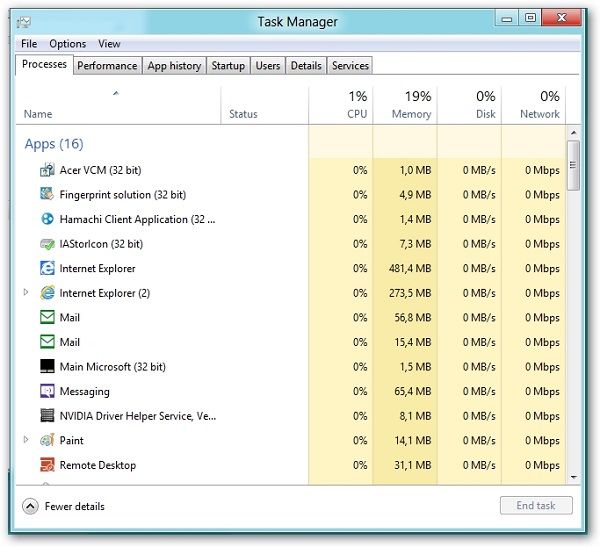Image resolution: width=600 pixels, height=547 pixels.
Task: Select the Main Microsoft process icon
Action: (x=47, y=367)
